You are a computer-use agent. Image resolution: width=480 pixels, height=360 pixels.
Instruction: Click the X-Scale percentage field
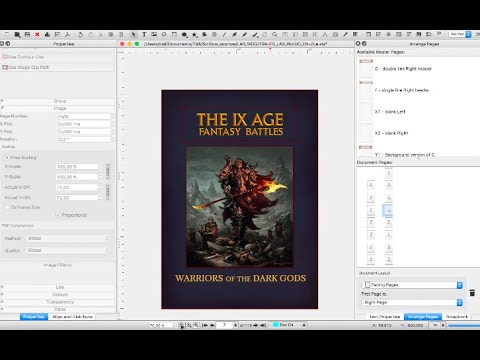(77, 166)
